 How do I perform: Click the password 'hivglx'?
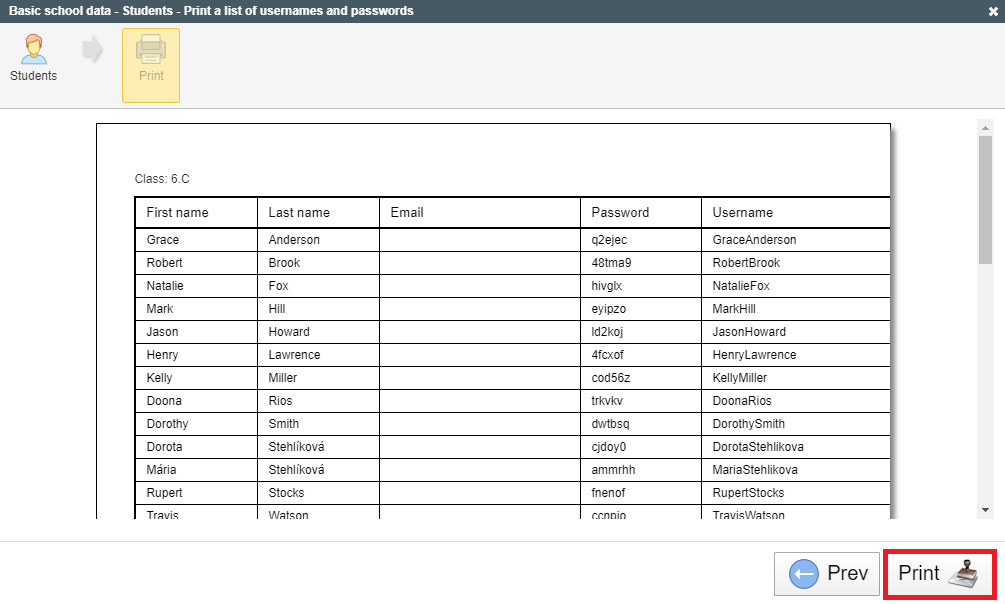607,286
